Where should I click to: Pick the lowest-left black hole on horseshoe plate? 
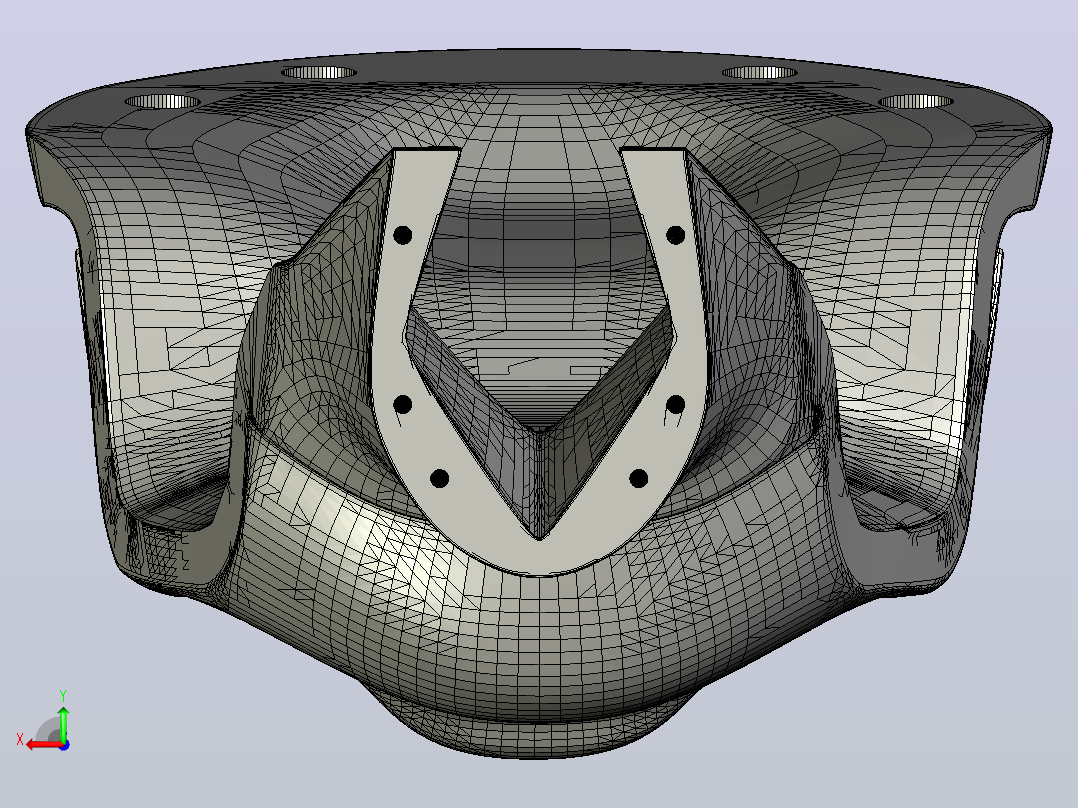click(440, 479)
